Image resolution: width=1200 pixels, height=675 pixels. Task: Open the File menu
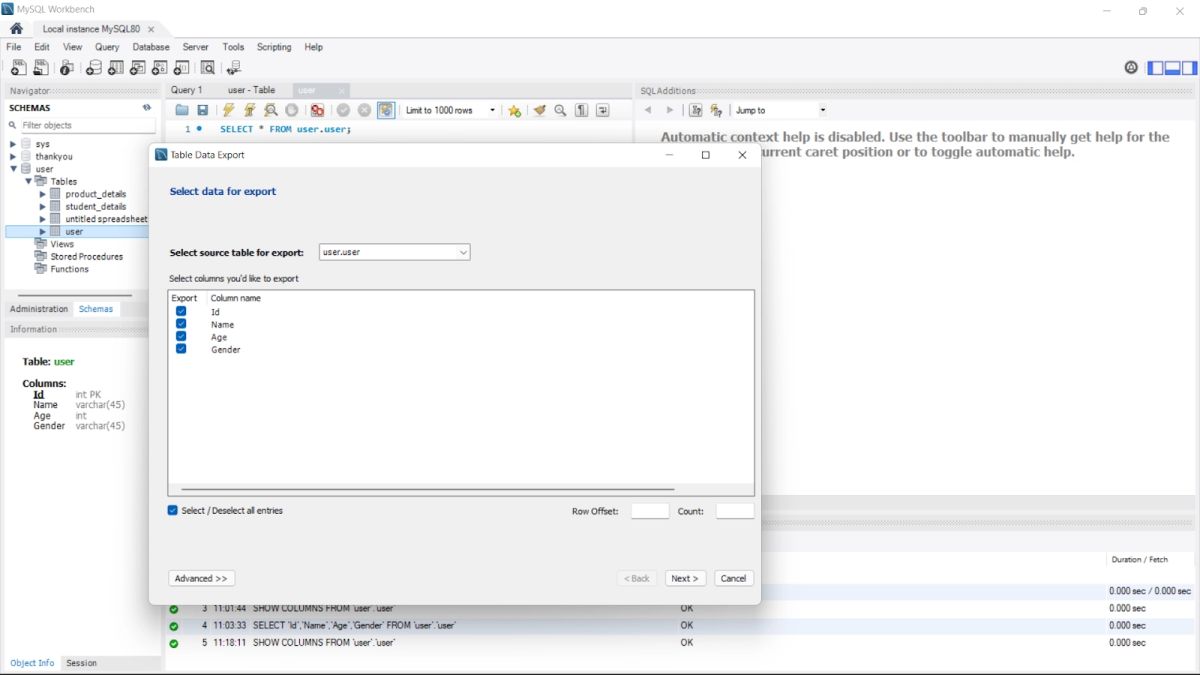tap(14, 47)
